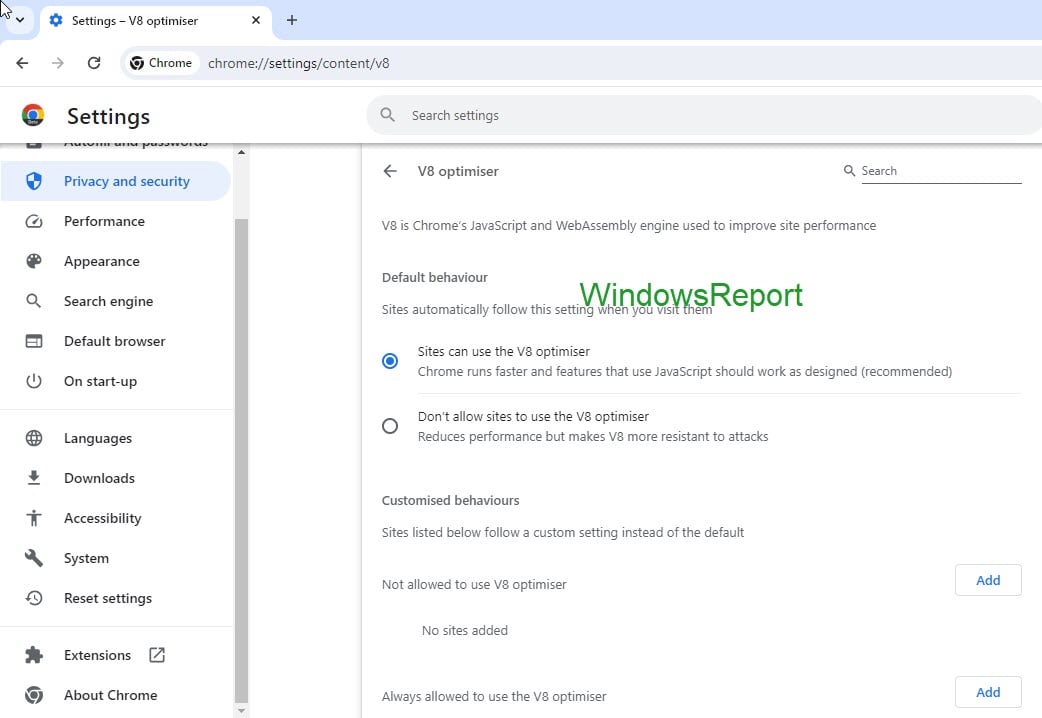Click the sidebar scrollbar up arrow
The width and height of the screenshot is (1042, 718).
click(241, 152)
